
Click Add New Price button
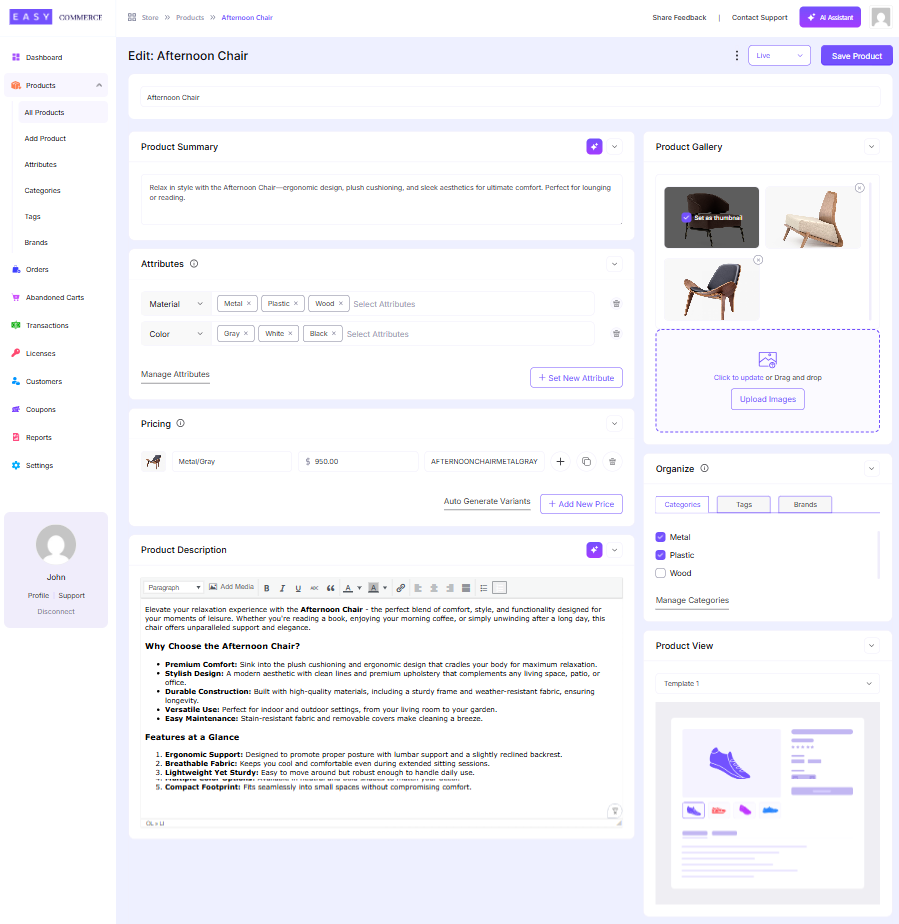click(x=581, y=504)
